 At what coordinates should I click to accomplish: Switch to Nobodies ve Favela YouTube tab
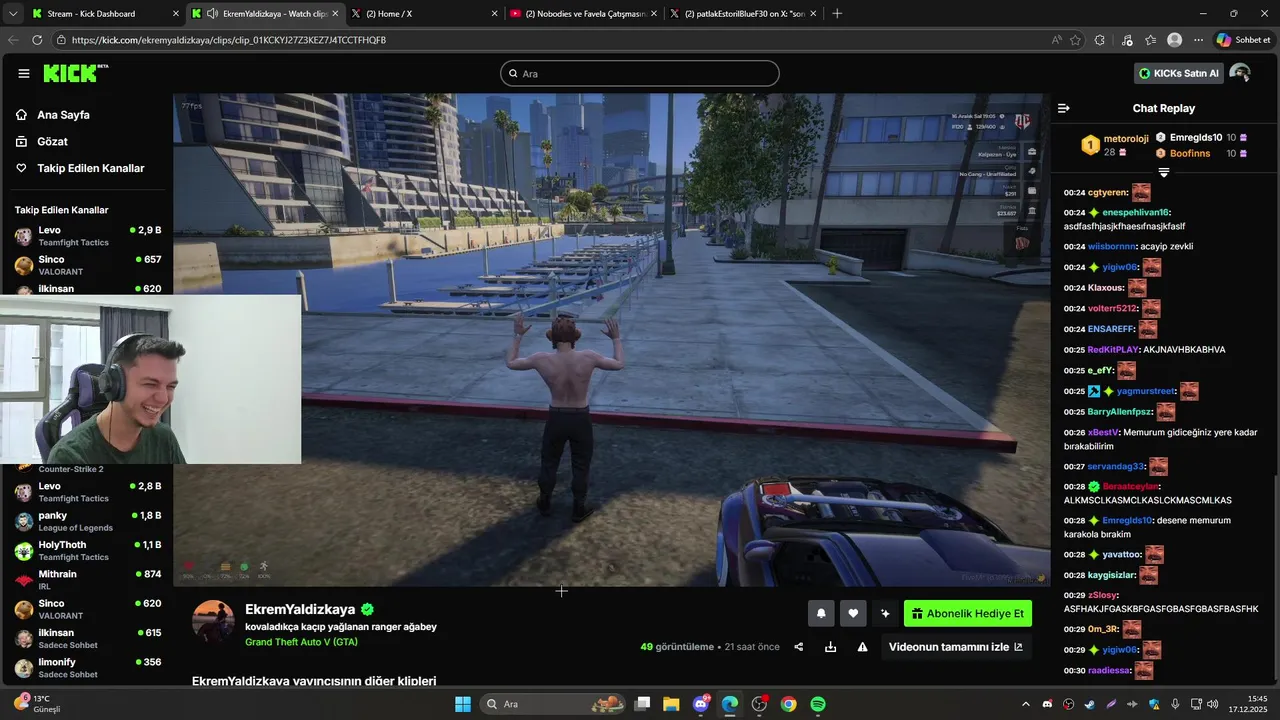(x=583, y=14)
